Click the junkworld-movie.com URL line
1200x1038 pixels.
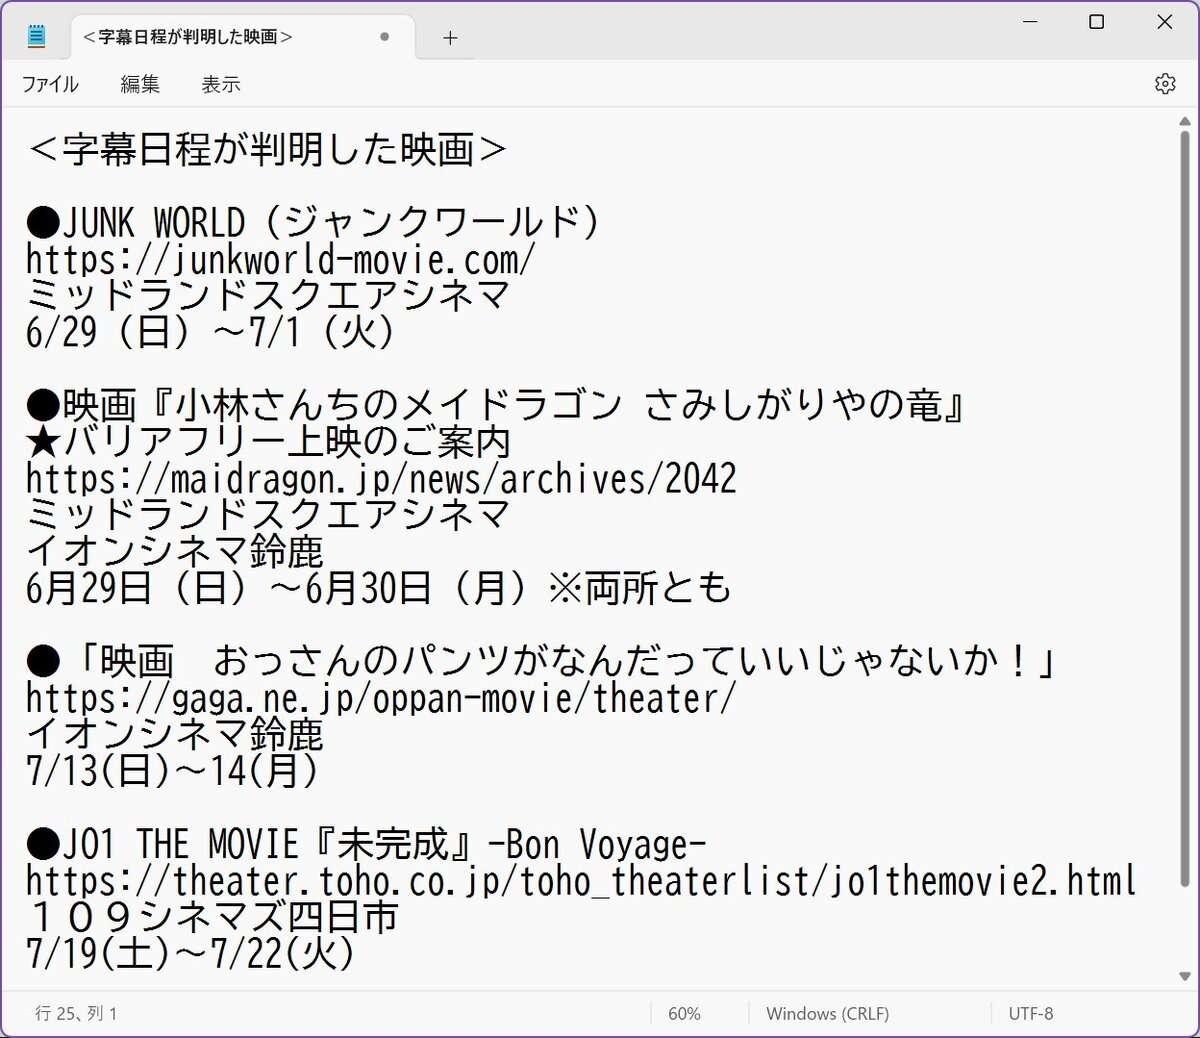click(281, 259)
